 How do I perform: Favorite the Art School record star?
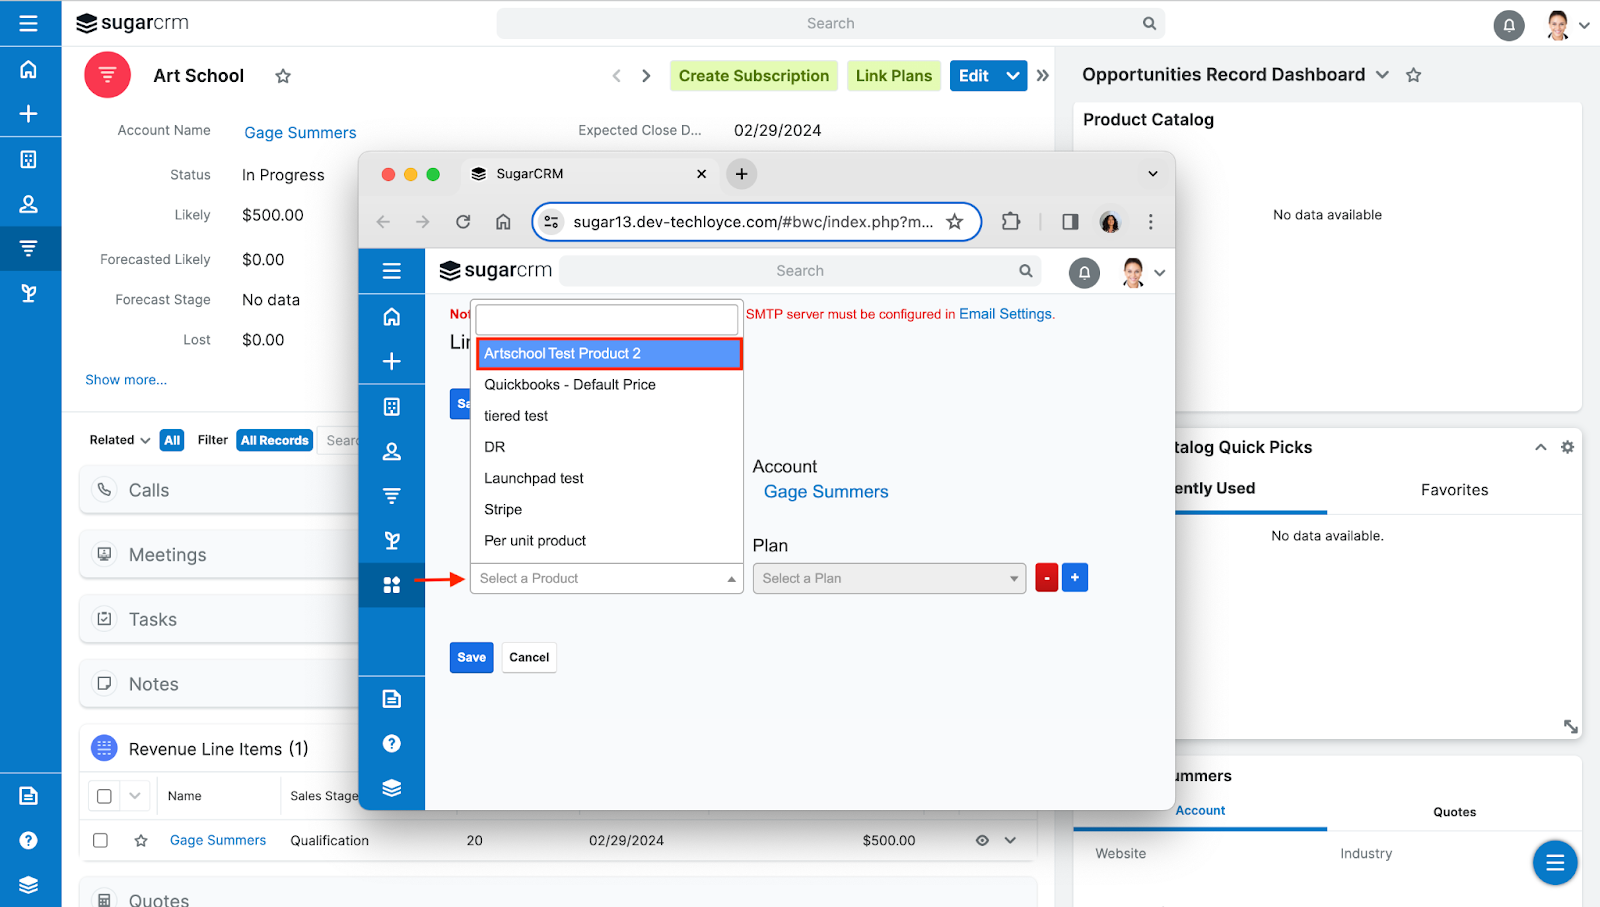coord(283,76)
